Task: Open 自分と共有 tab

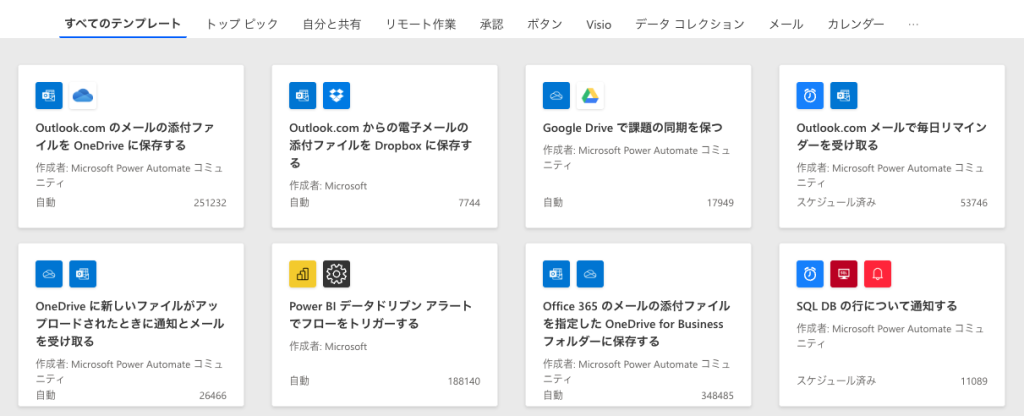Action: (332, 24)
